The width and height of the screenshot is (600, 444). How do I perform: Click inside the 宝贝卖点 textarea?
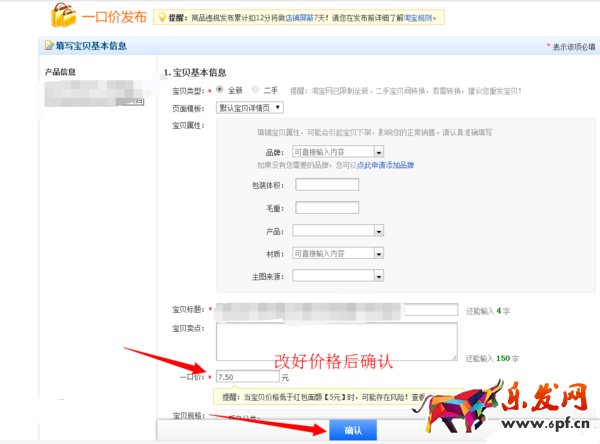[x=337, y=341]
